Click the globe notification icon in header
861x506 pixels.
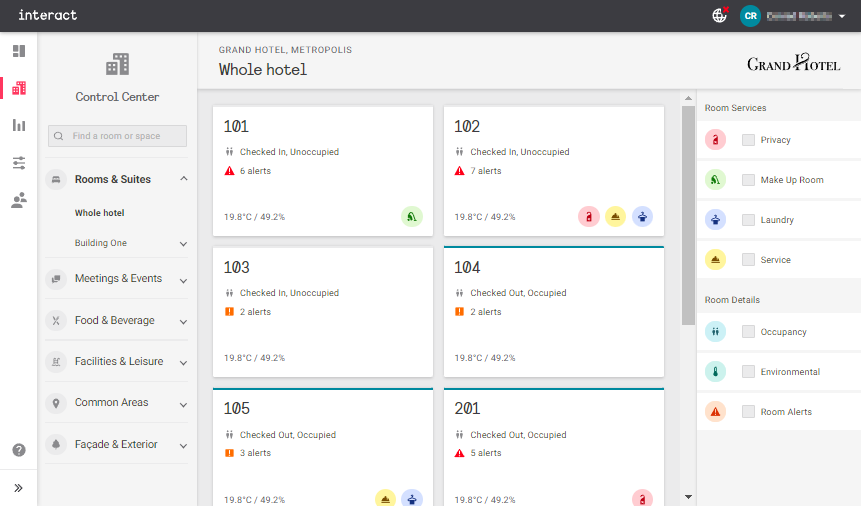(719, 16)
